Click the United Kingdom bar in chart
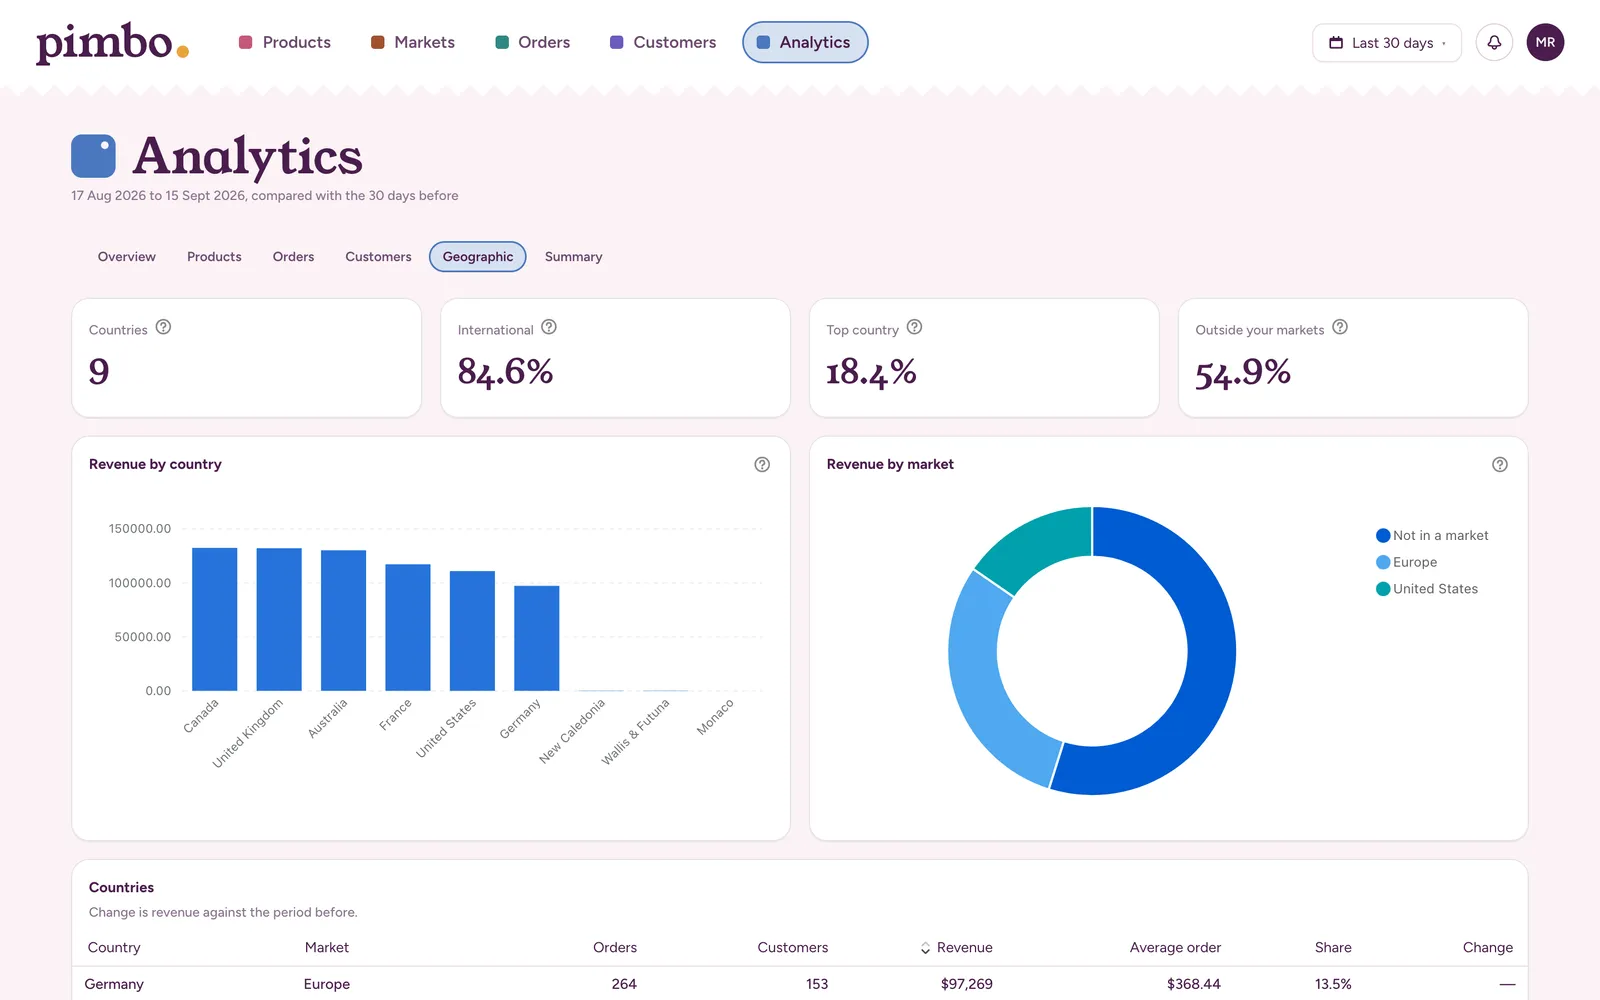Image resolution: width=1600 pixels, height=1000 pixels. click(x=279, y=619)
